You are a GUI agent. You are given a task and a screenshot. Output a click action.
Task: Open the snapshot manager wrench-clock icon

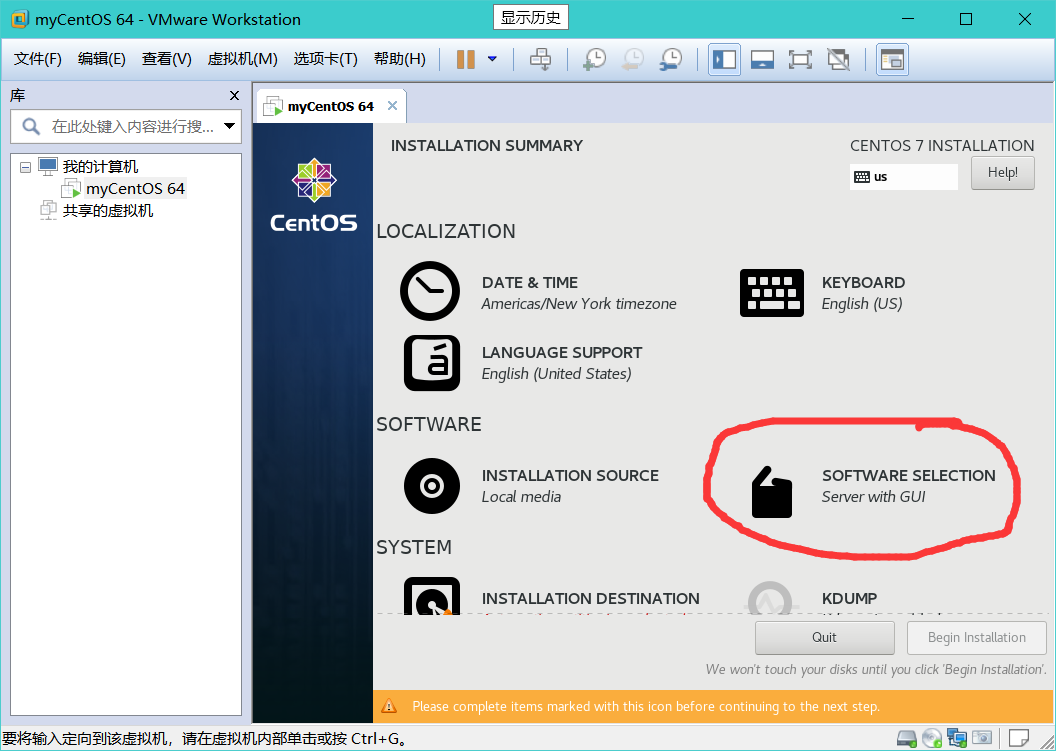pyautogui.click(x=671, y=59)
